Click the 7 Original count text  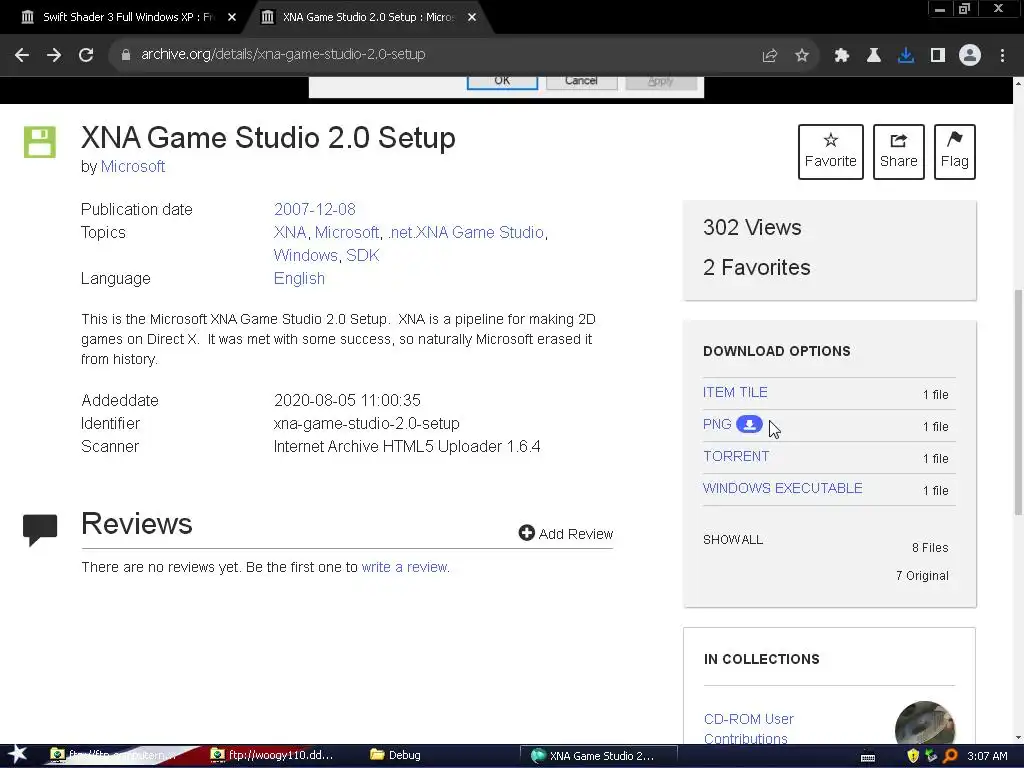pyautogui.click(x=922, y=576)
